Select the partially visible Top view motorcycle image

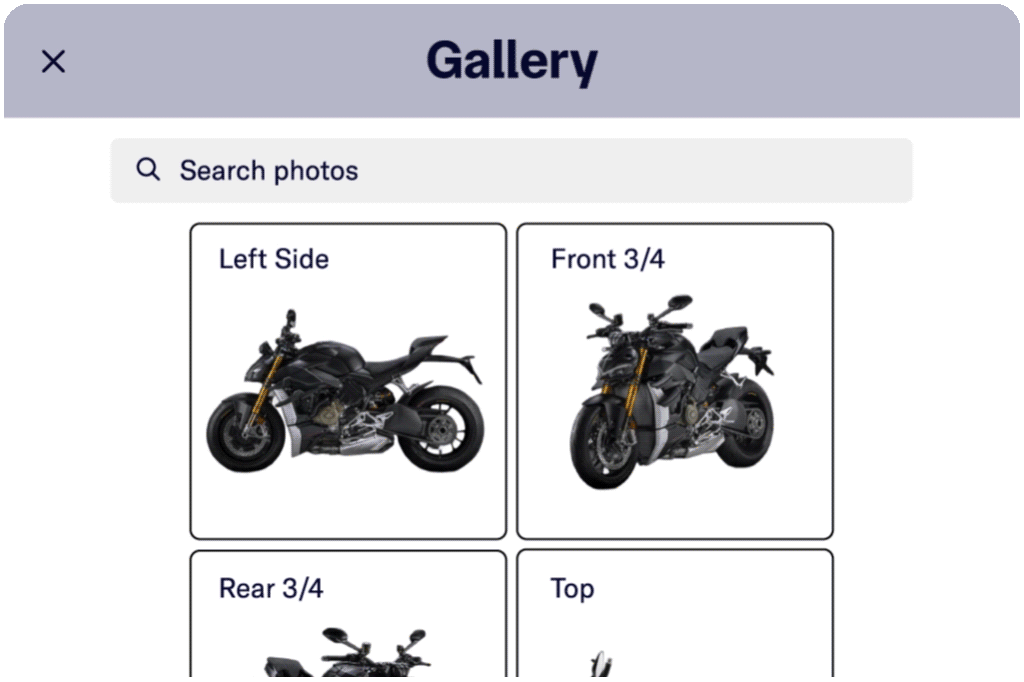(x=601, y=663)
